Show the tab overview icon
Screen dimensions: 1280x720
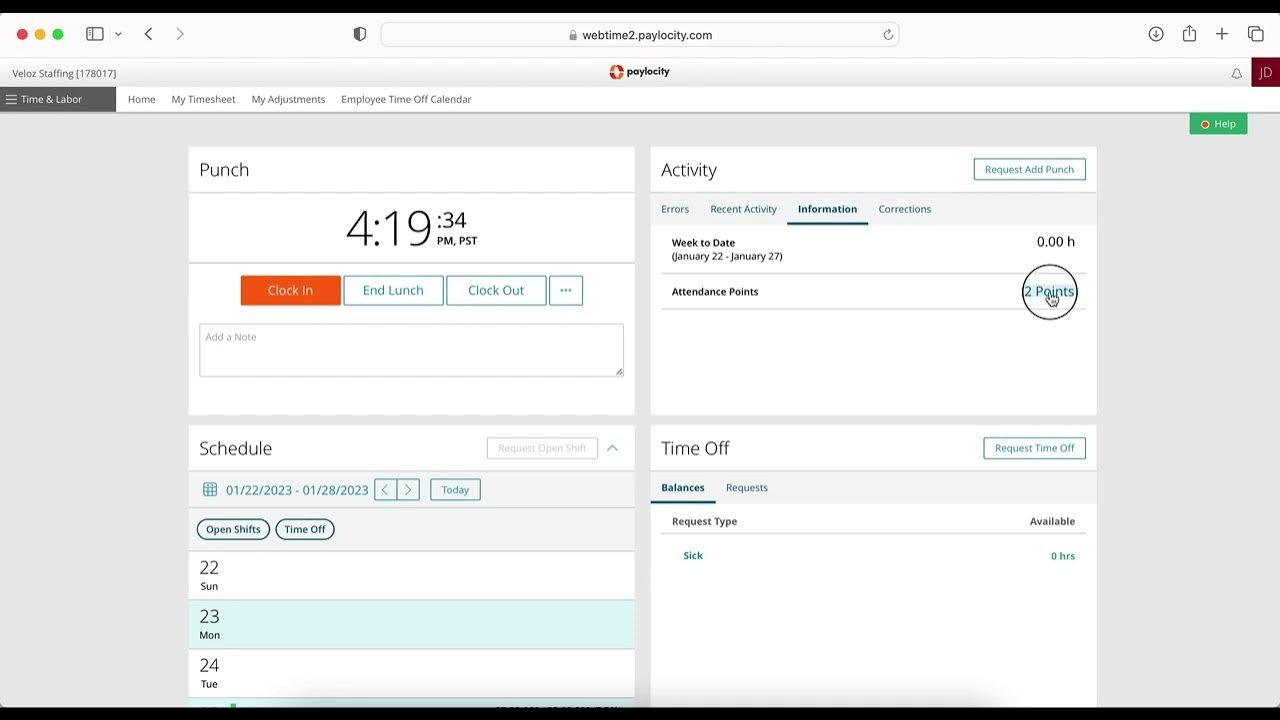(1256, 34)
